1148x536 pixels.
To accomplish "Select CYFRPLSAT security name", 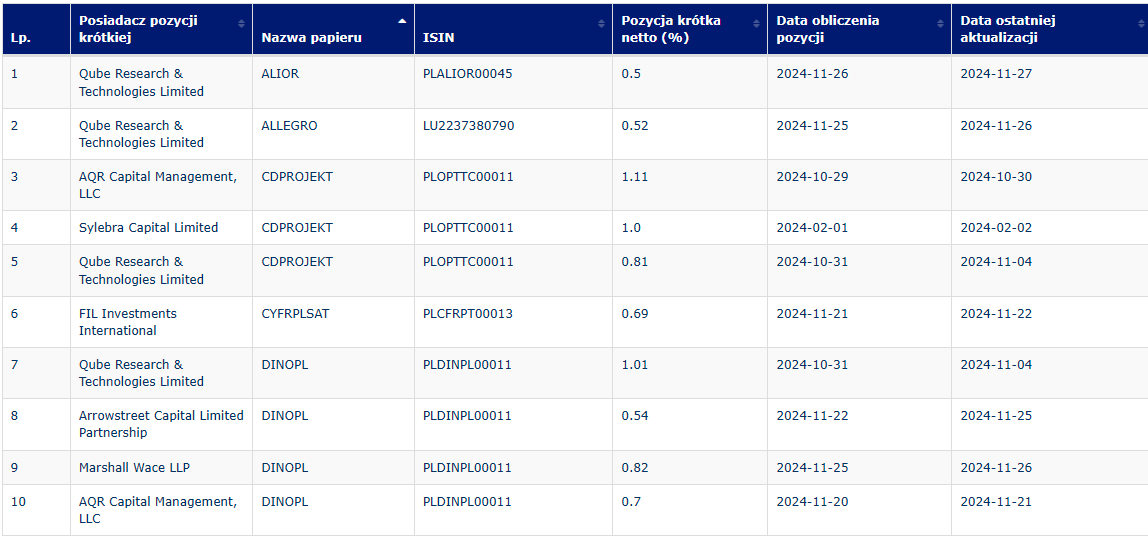I will tap(295, 313).
